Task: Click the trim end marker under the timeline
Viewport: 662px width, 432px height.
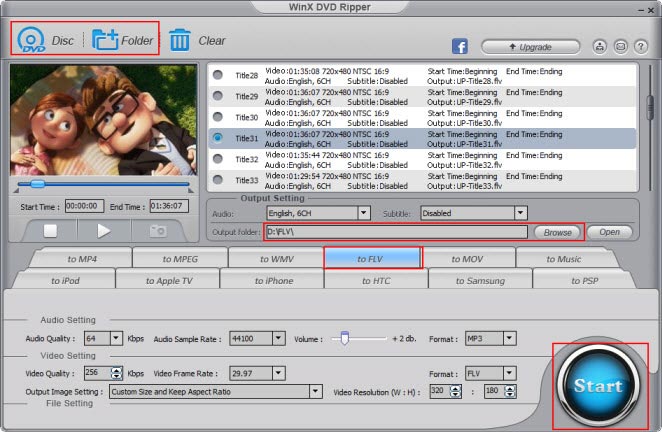Action: pyautogui.click(x=191, y=191)
